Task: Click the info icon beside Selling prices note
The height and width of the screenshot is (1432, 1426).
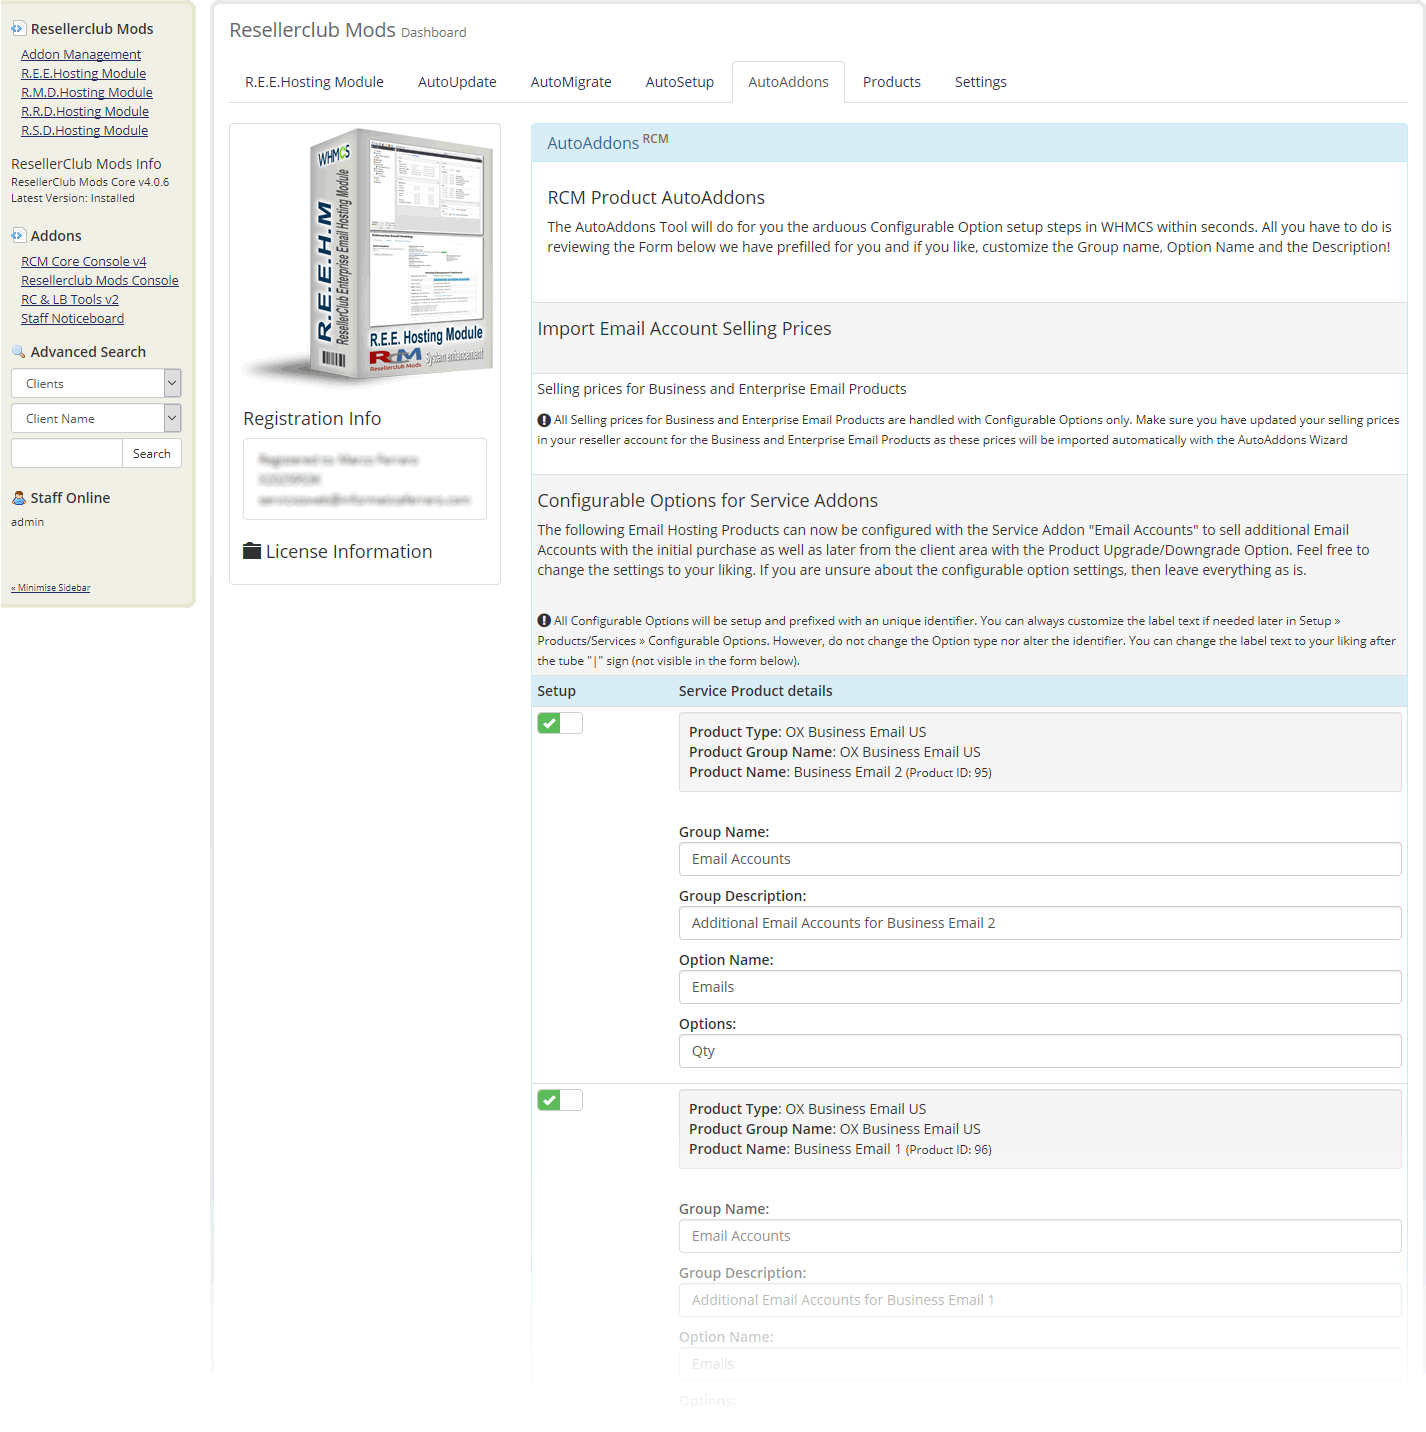Action: 544,420
